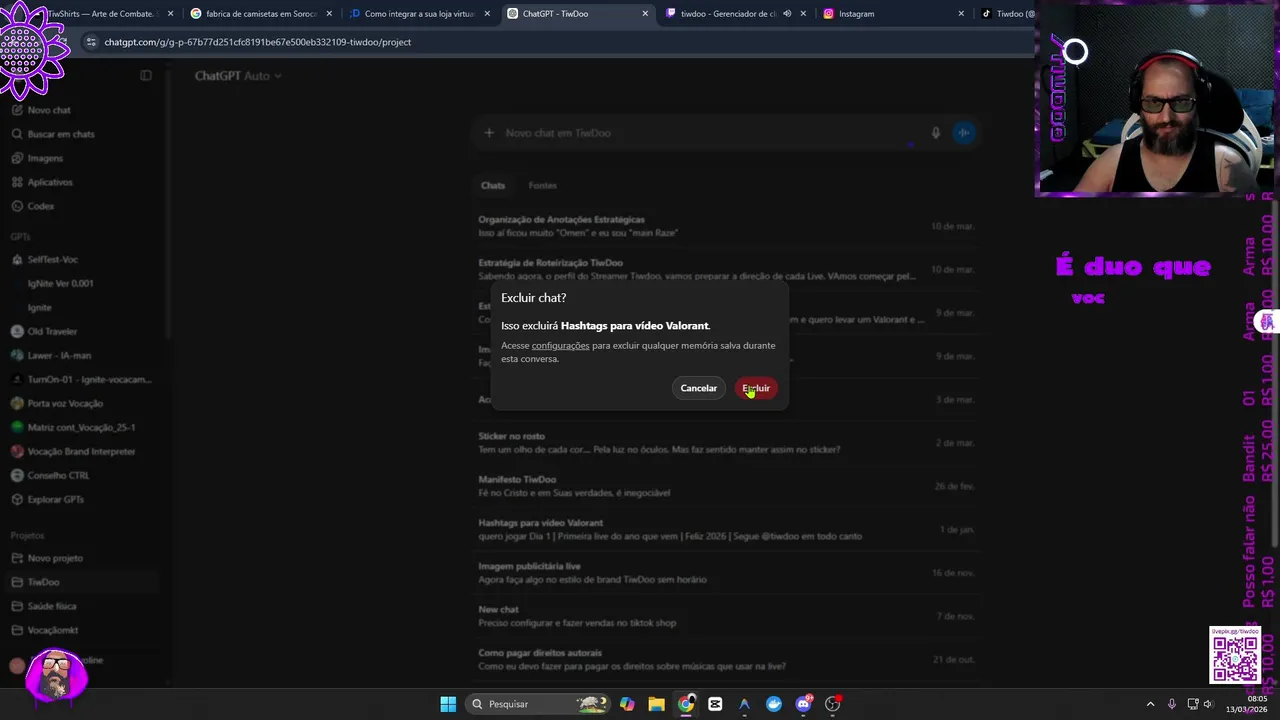Close the ChatGPT - TiwDoo browser tab

coord(645,14)
